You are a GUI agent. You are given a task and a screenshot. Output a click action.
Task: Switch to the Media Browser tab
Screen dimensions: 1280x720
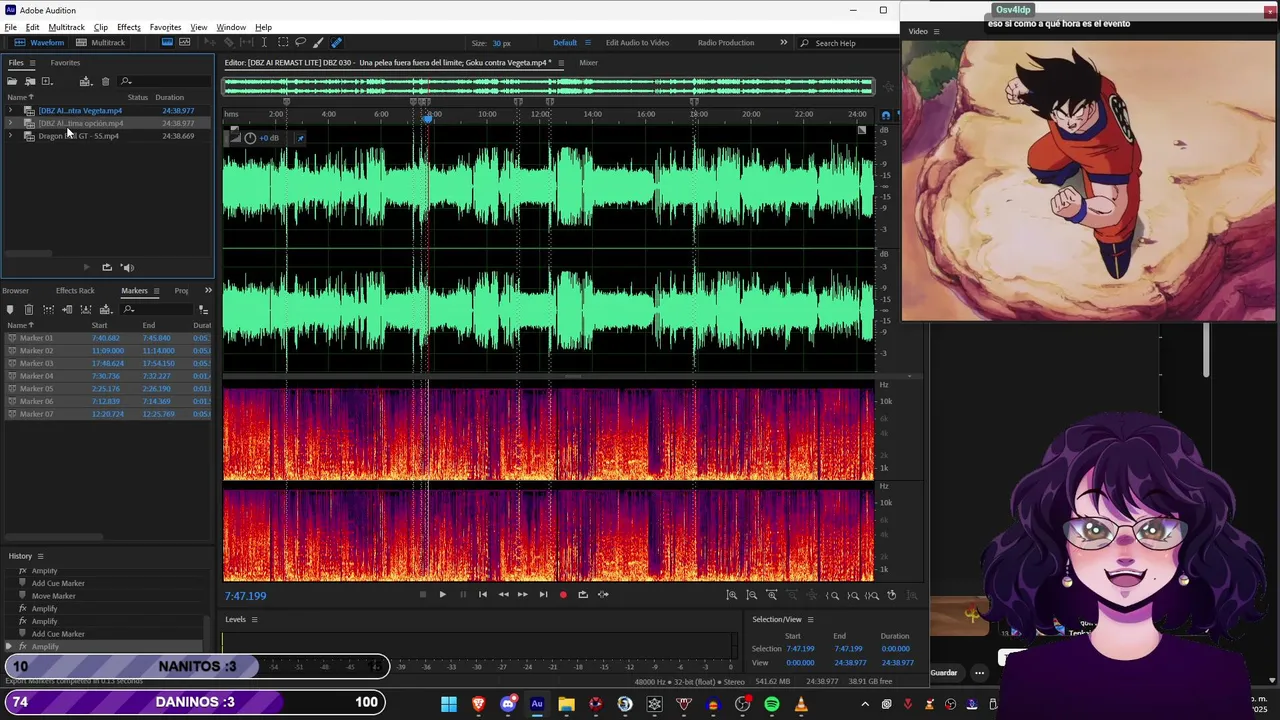click(15, 291)
